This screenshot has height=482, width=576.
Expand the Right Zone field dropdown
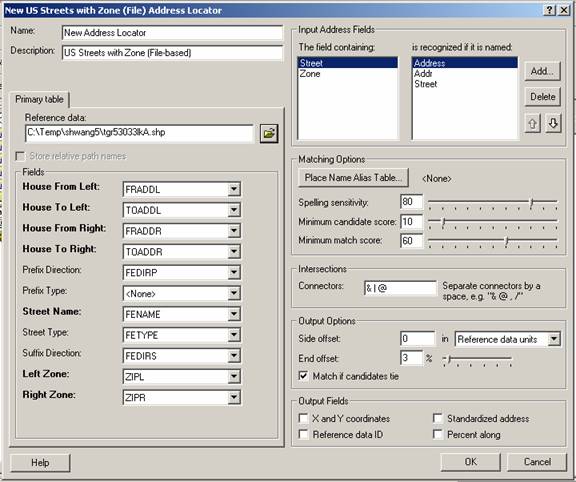tap(234, 397)
